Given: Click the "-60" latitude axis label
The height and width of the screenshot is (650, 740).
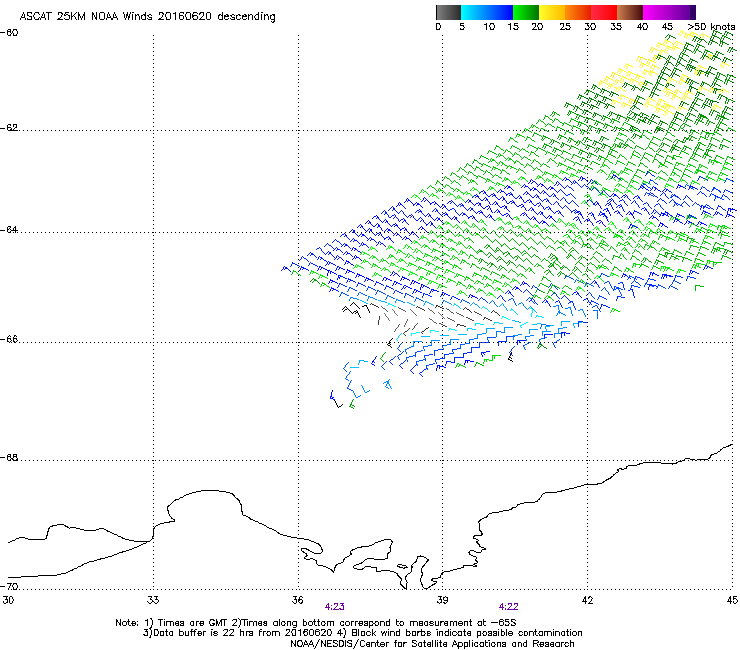Looking at the screenshot, I should (9, 33).
